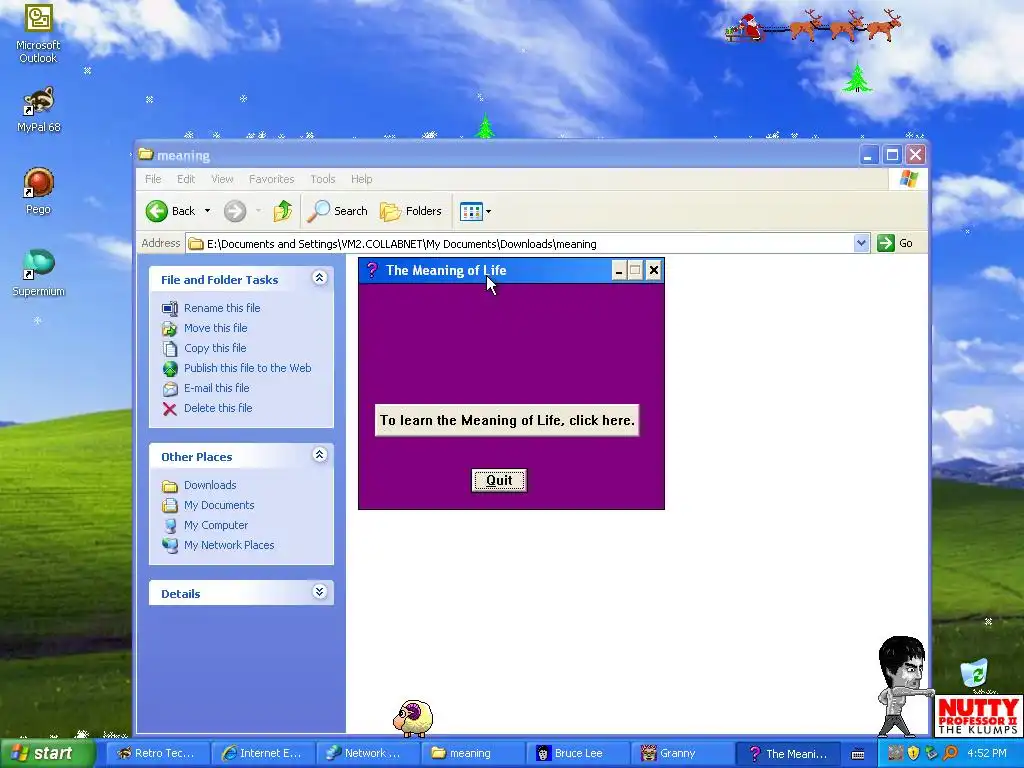Click the Nutty Professor II Klumps icon
The height and width of the screenshot is (768, 1024).
point(978,716)
